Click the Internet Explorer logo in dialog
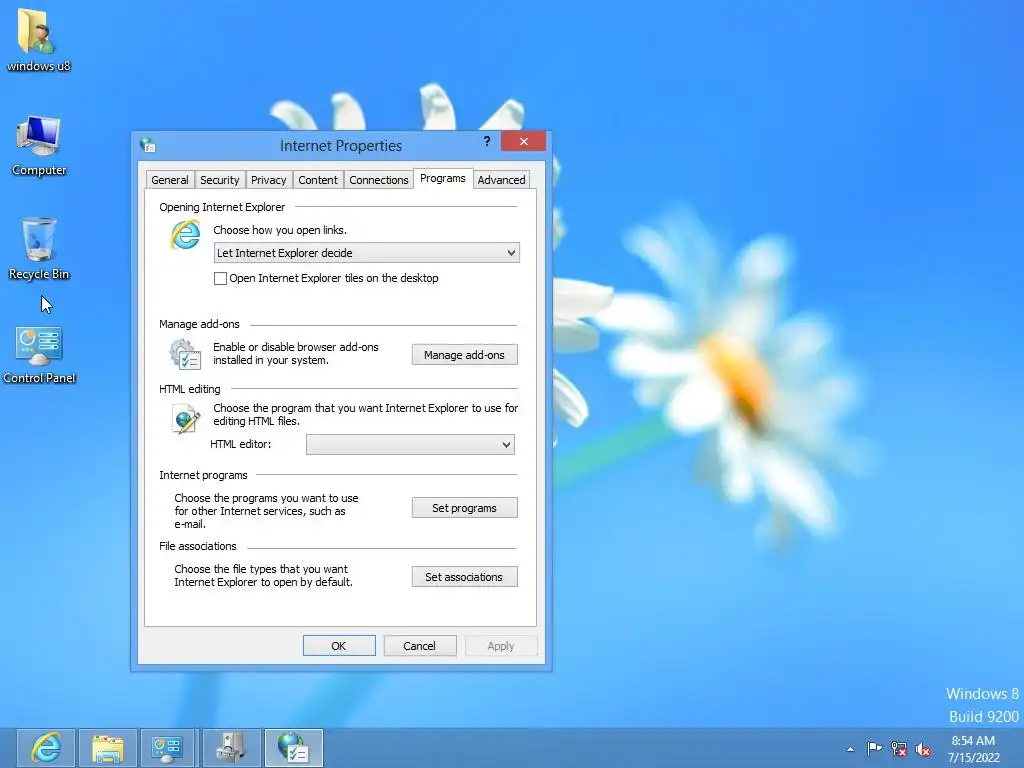This screenshot has width=1024, height=768. (185, 235)
